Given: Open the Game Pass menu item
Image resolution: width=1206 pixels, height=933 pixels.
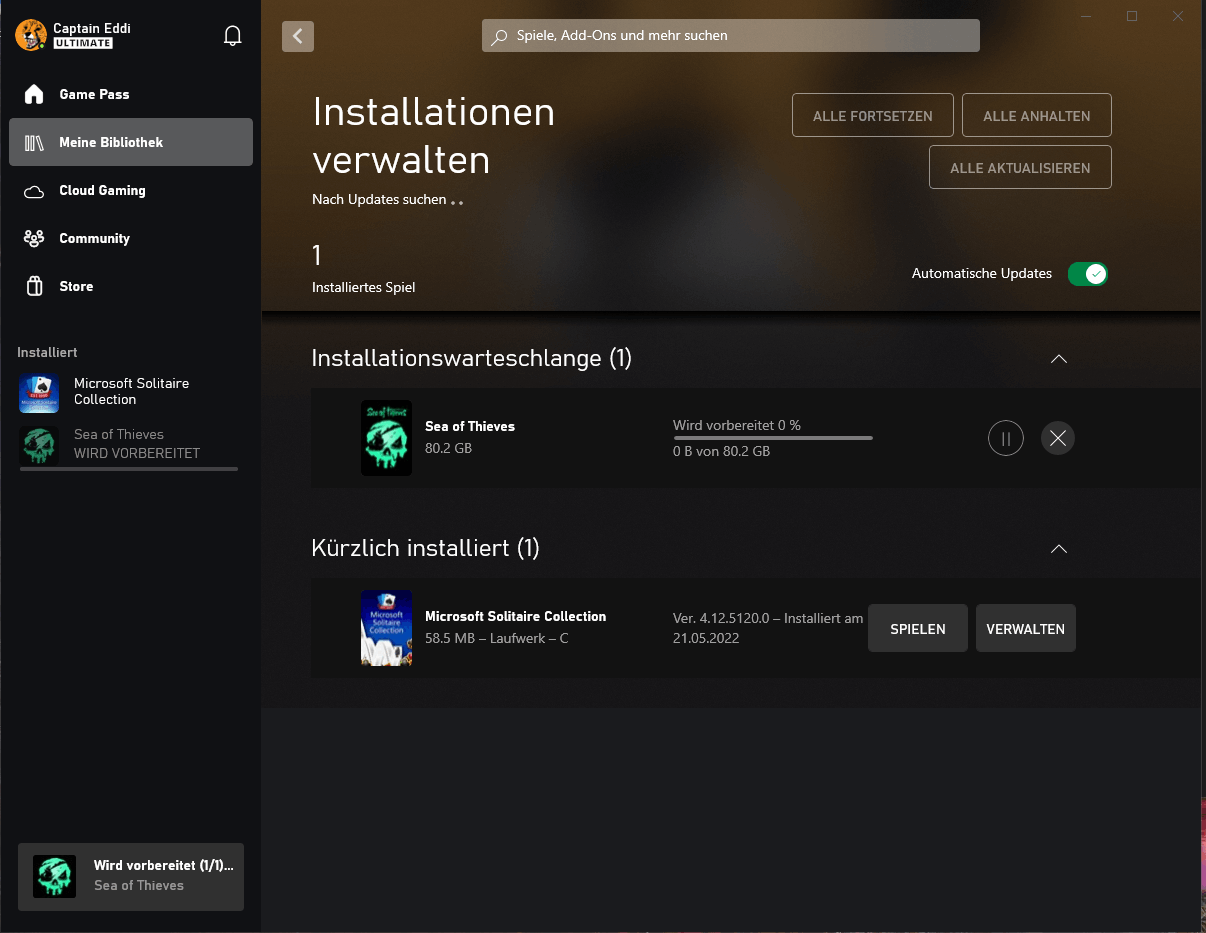Looking at the screenshot, I should pos(131,94).
